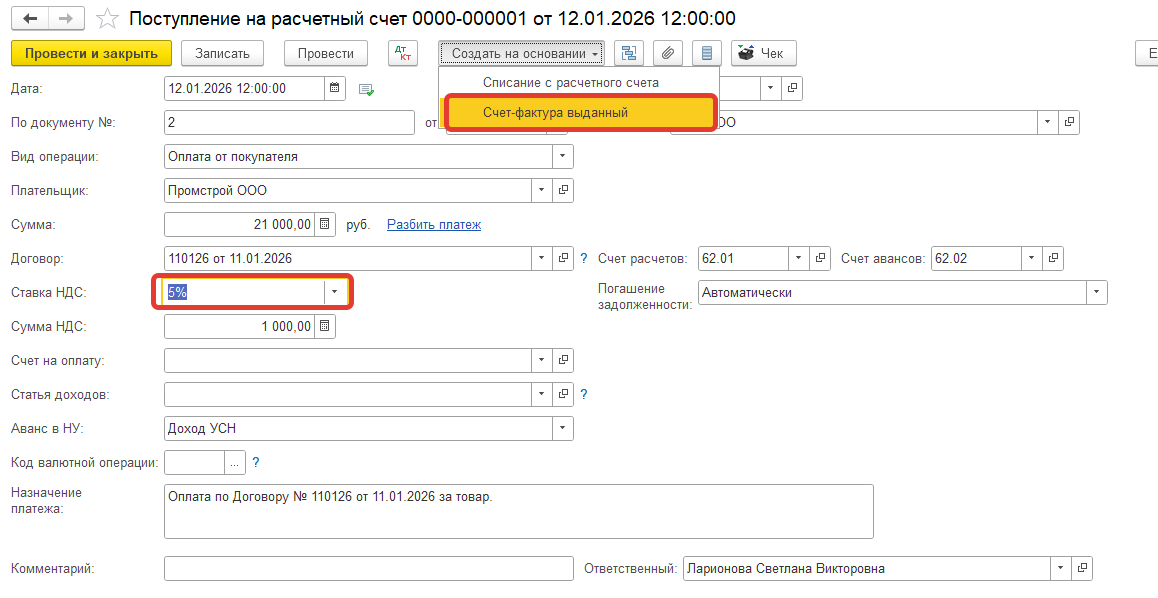The height and width of the screenshot is (598, 1158).
Task: Expand the Аванс в НУ dropdown
Action: 562,428
